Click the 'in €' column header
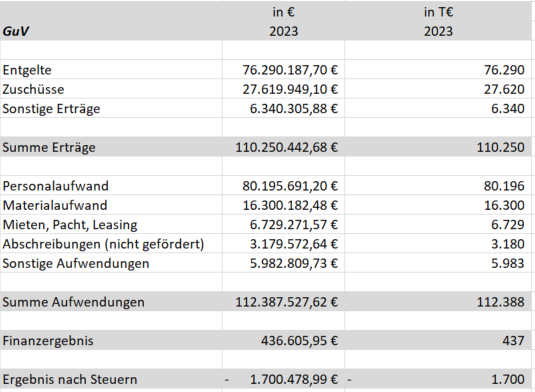This screenshot has width=535, height=392. point(283,12)
